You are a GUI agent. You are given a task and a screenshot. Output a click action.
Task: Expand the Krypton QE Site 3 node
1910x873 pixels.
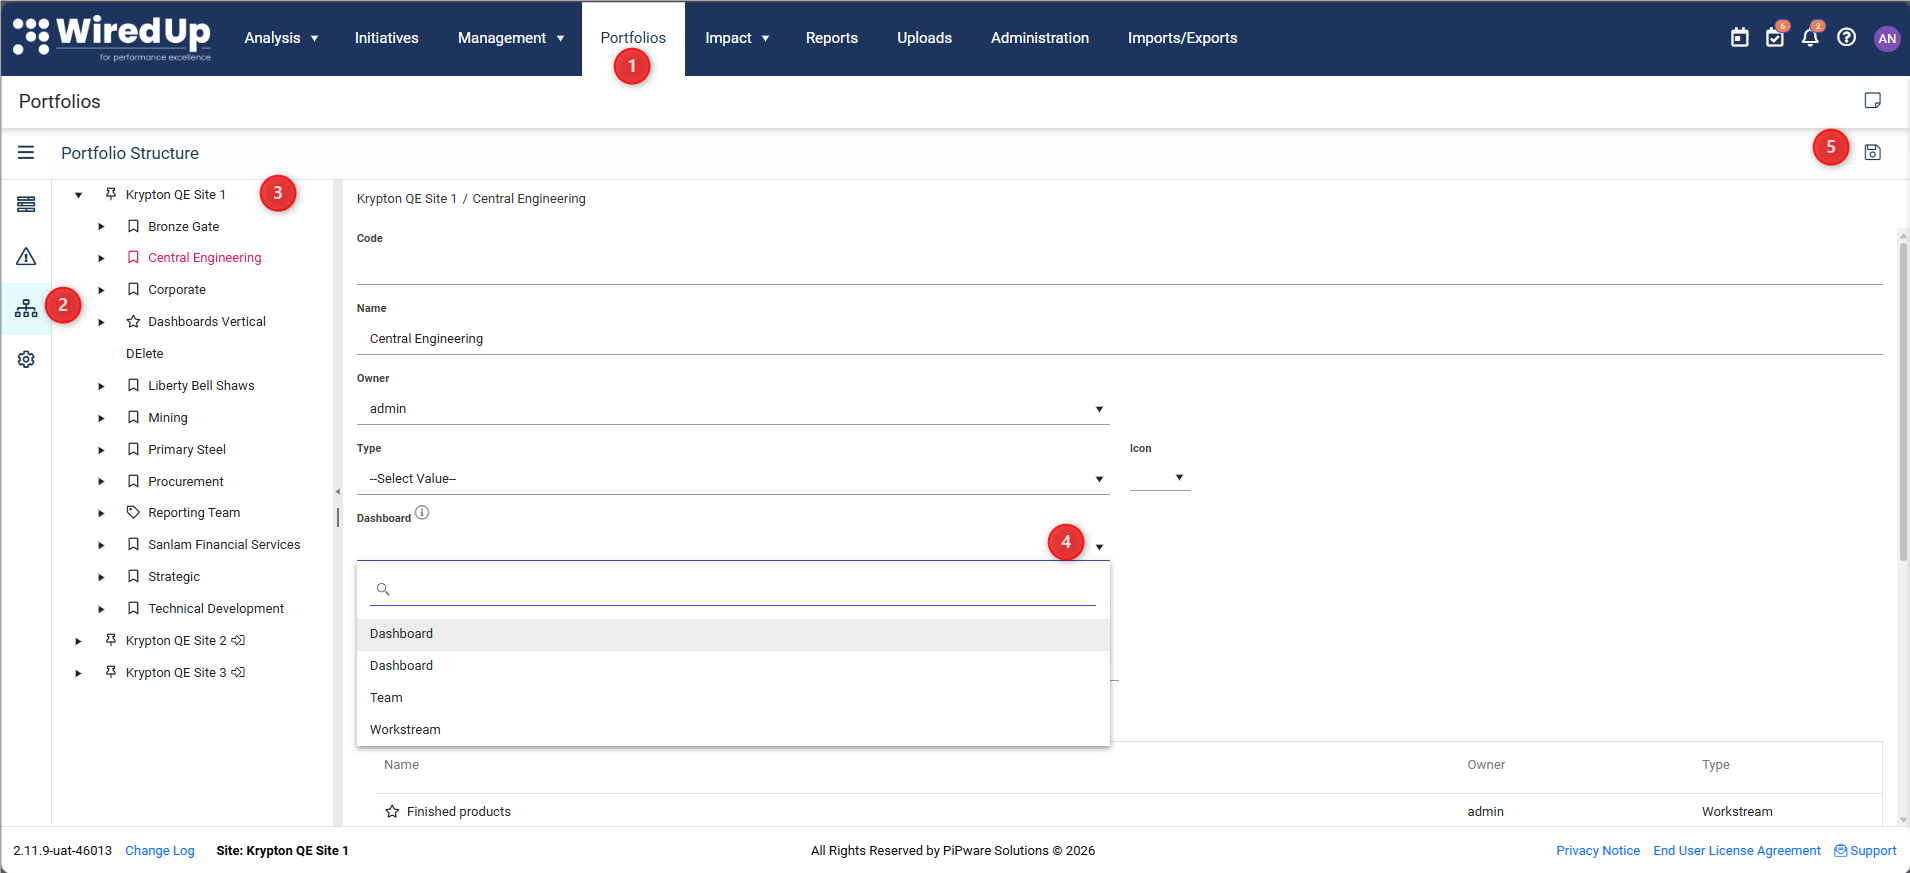78,673
